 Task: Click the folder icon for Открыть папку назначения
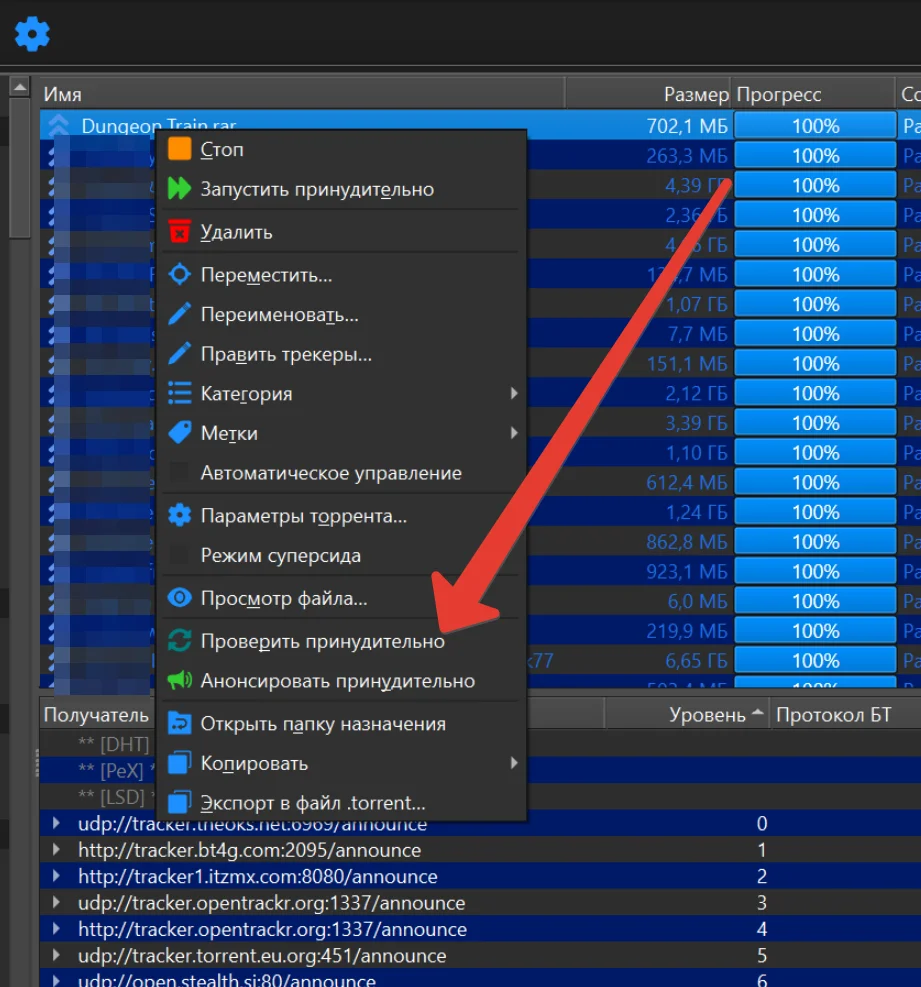click(179, 724)
